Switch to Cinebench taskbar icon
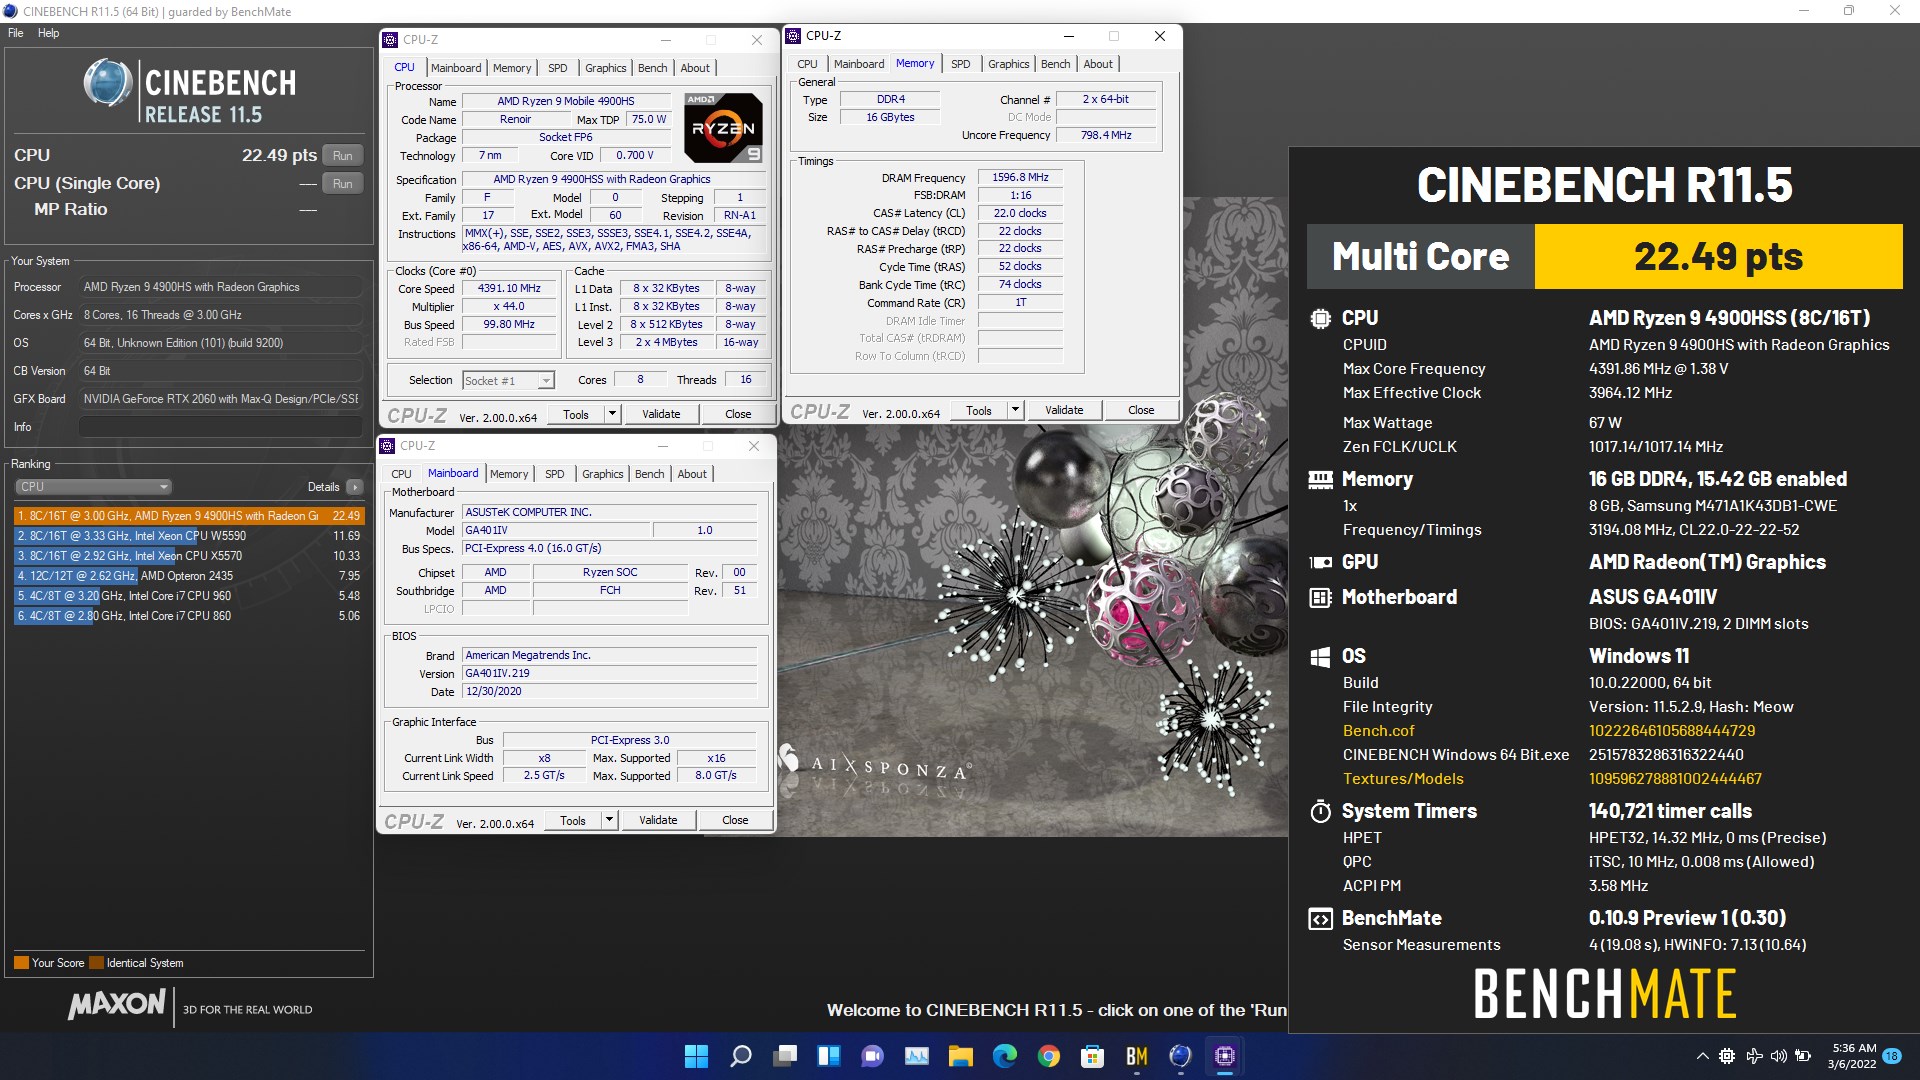The image size is (1920, 1080). pos(1181,1056)
